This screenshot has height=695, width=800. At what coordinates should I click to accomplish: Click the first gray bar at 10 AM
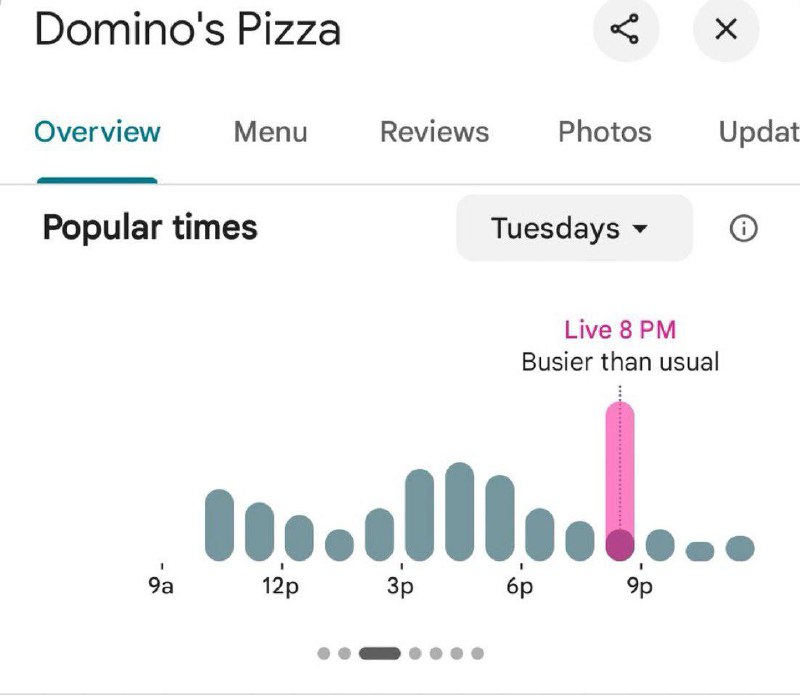click(x=219, y=525)
